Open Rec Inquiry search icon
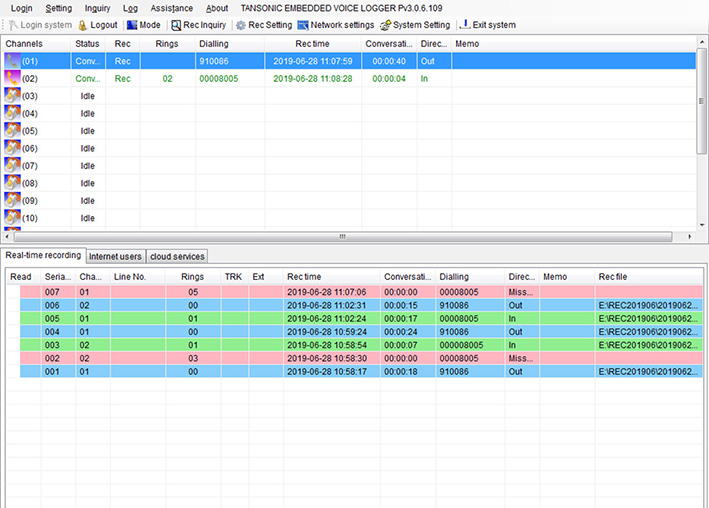709x508 pixels. 176,25
